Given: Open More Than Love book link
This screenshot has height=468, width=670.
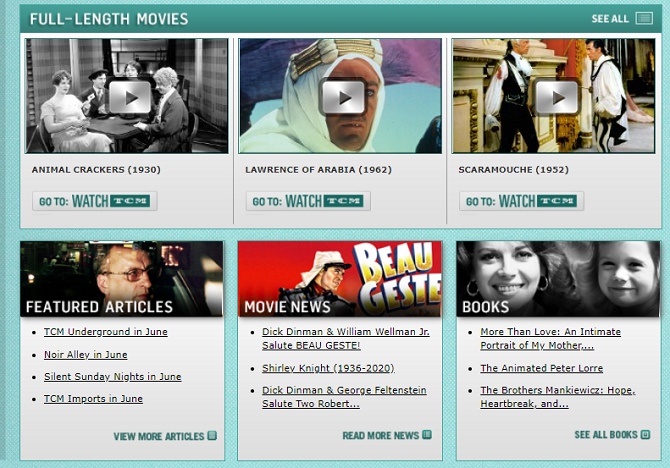Looking at the screenshot, I should click(550, 338).
